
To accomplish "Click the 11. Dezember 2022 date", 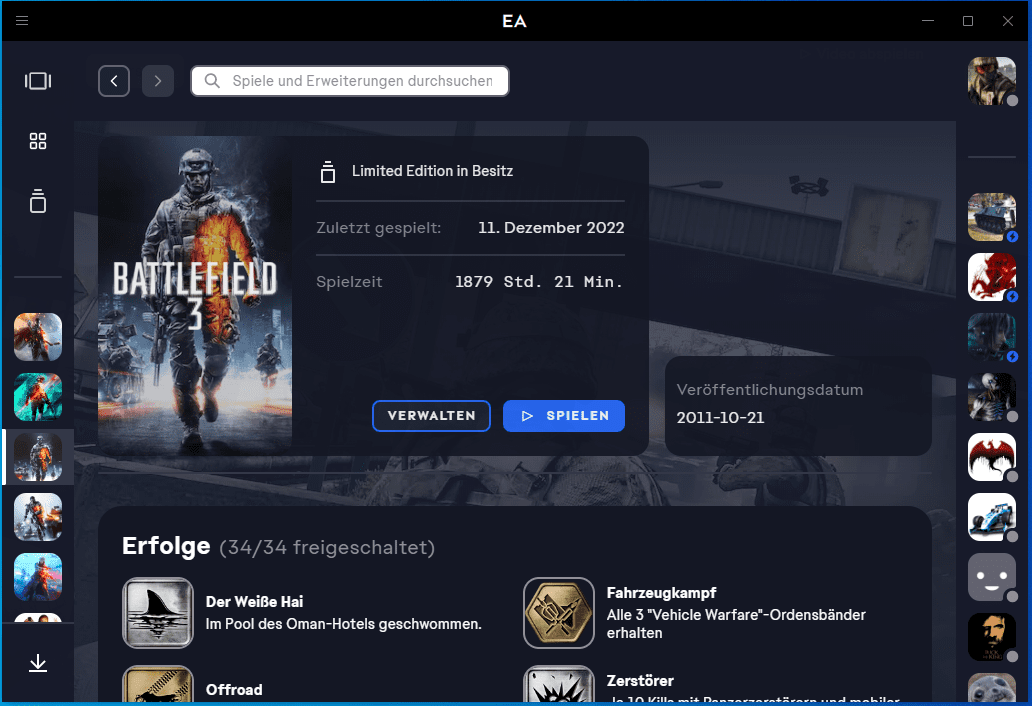I will pyautogui.click(x=551, y=228).
